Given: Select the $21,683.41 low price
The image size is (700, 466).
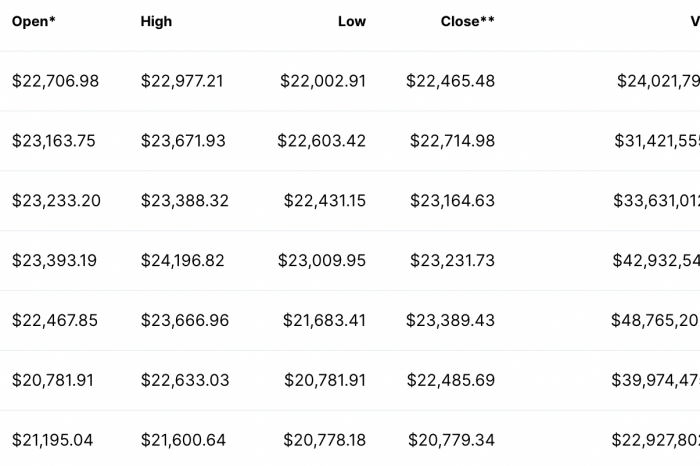Looking at the screenshot, I should 324,320.
